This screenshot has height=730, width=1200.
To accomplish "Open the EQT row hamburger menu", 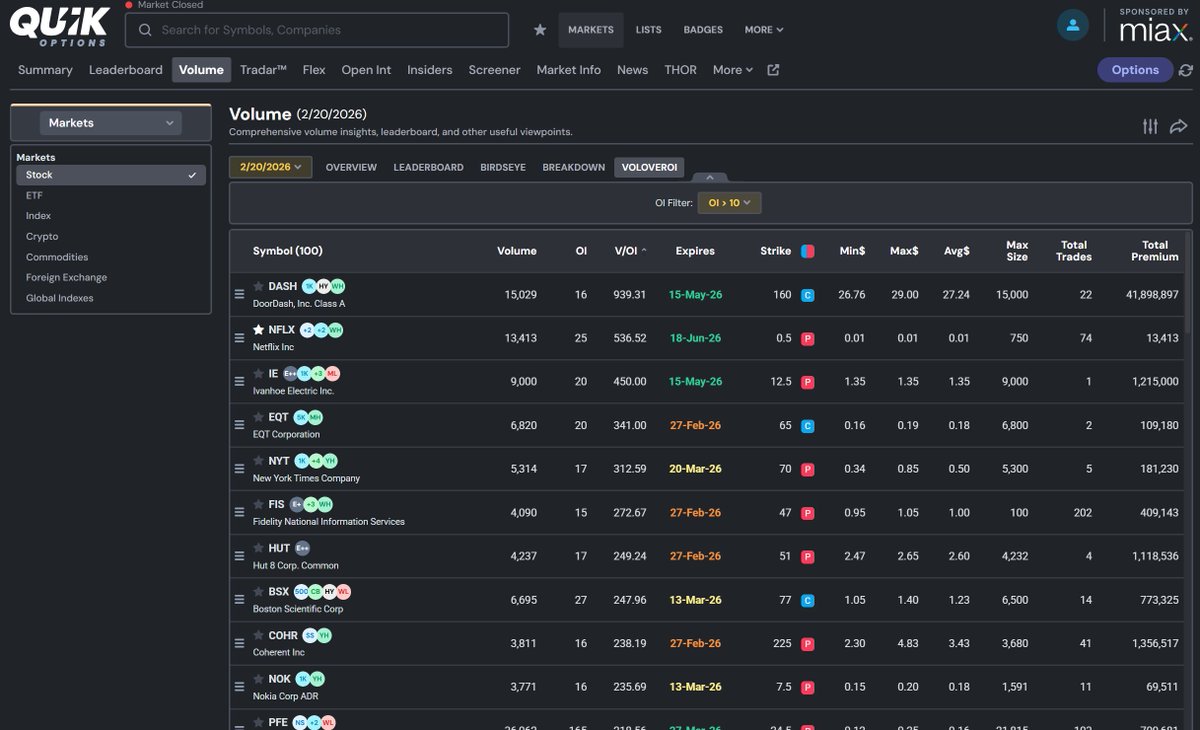I will click(239, 425).
